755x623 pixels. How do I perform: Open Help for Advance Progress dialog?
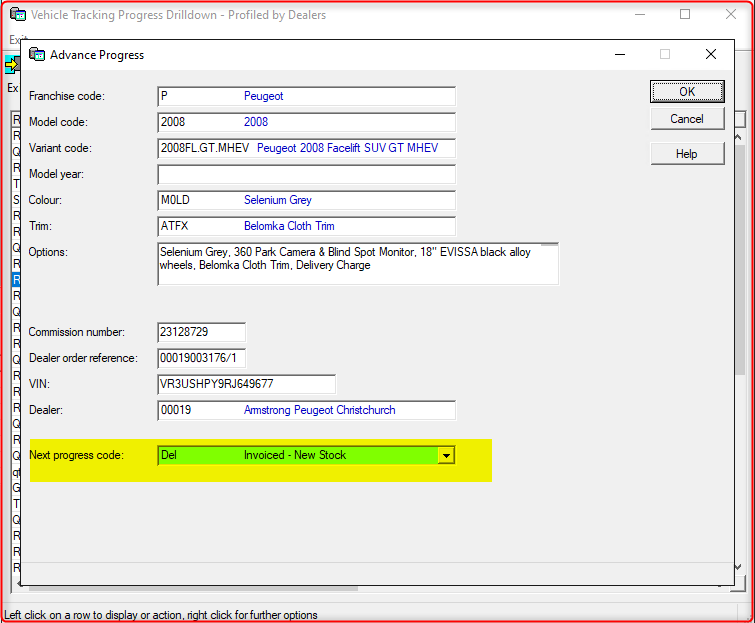[x=687, y=154]
